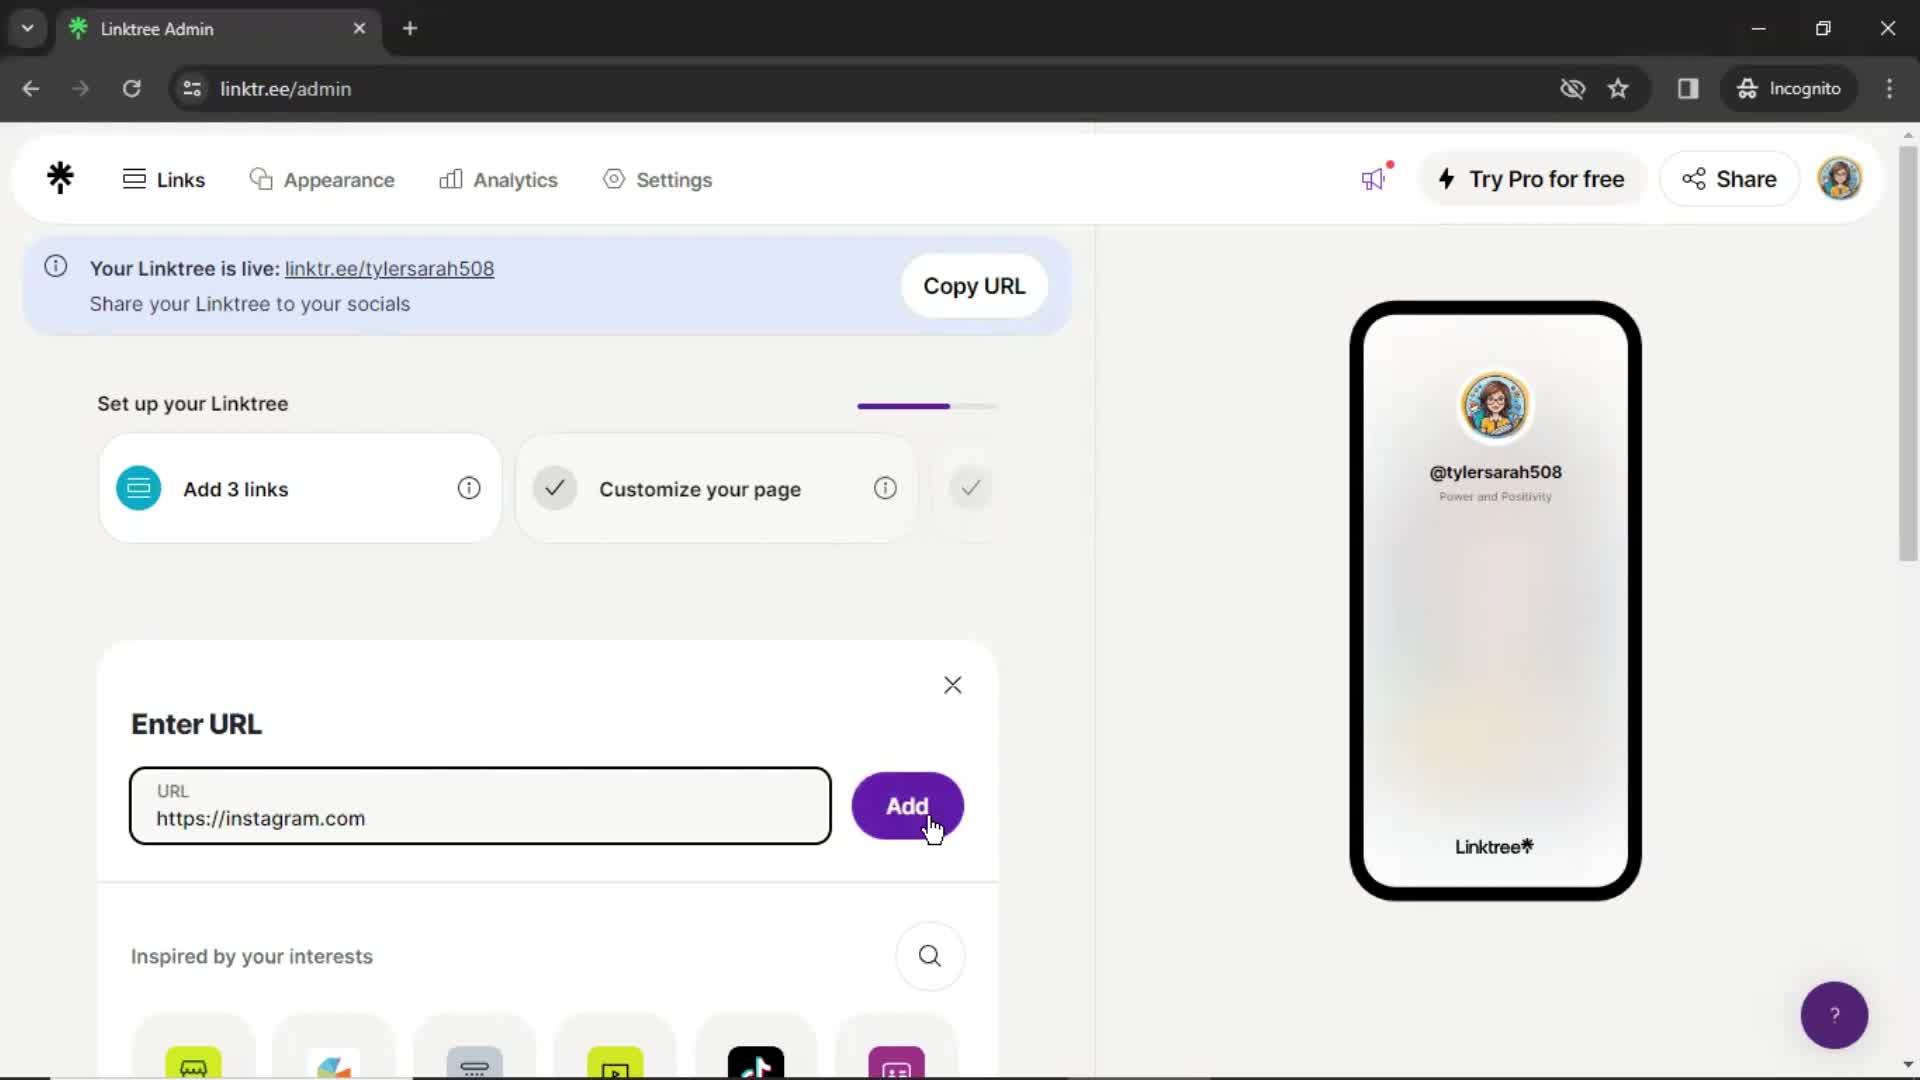The height and width of the screenshot is (1080, 1920).
Task: Click the linktr.ee/tylersarah508 hyperlink
Action: pos(390,268)
